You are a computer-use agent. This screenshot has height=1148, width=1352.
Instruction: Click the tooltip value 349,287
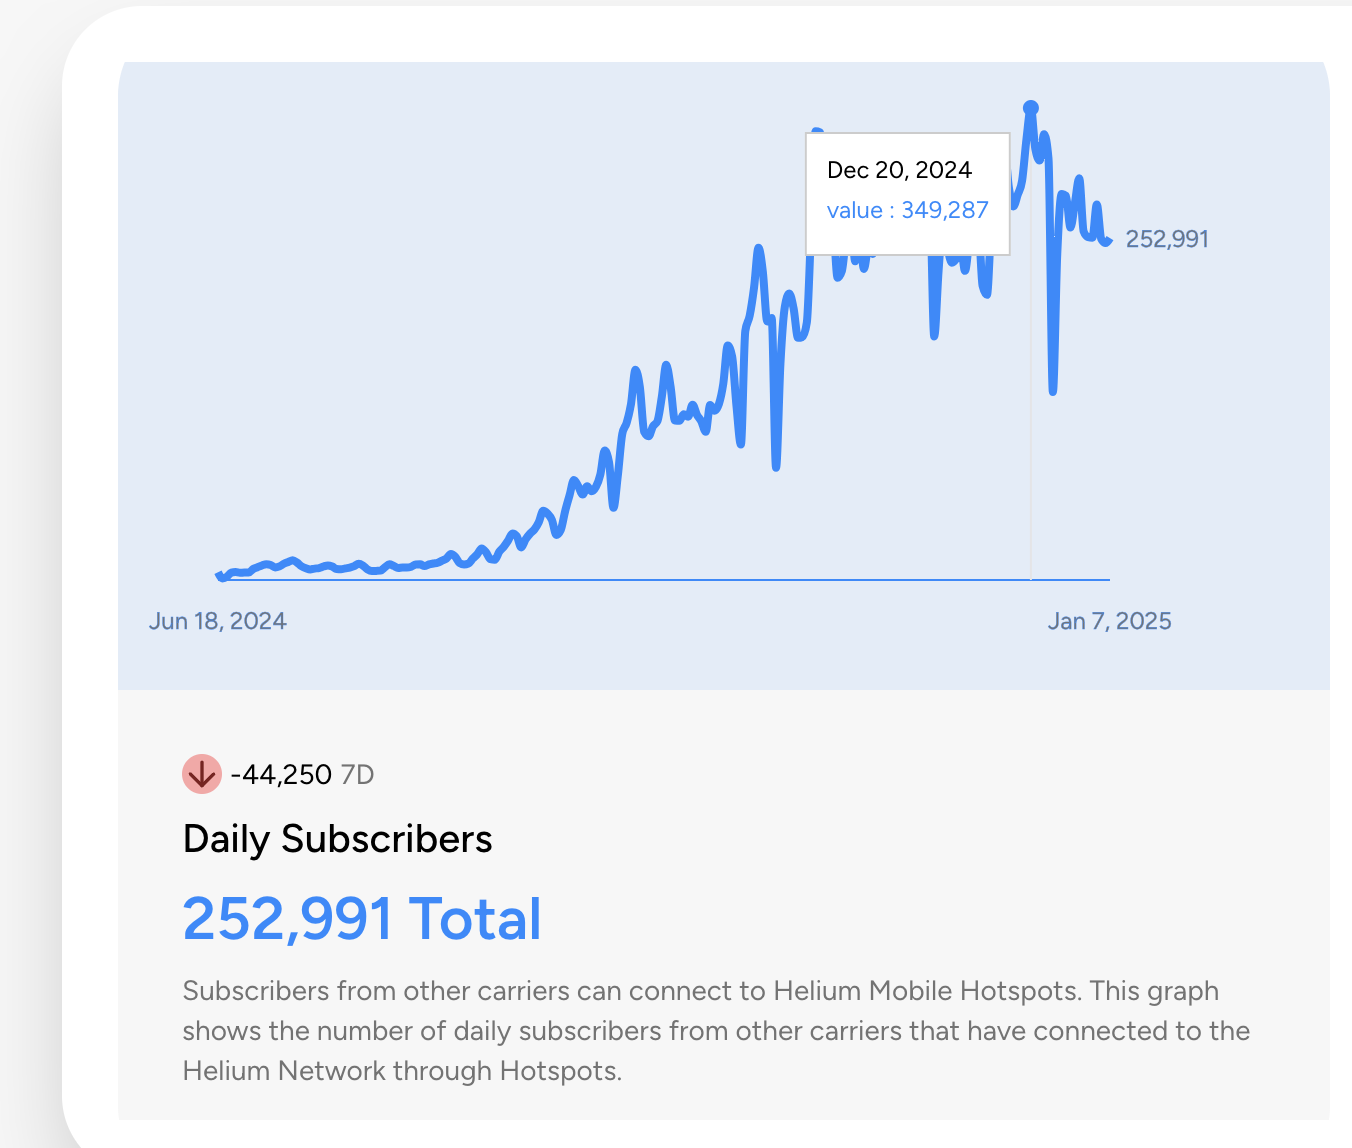(x=945, y=210)
